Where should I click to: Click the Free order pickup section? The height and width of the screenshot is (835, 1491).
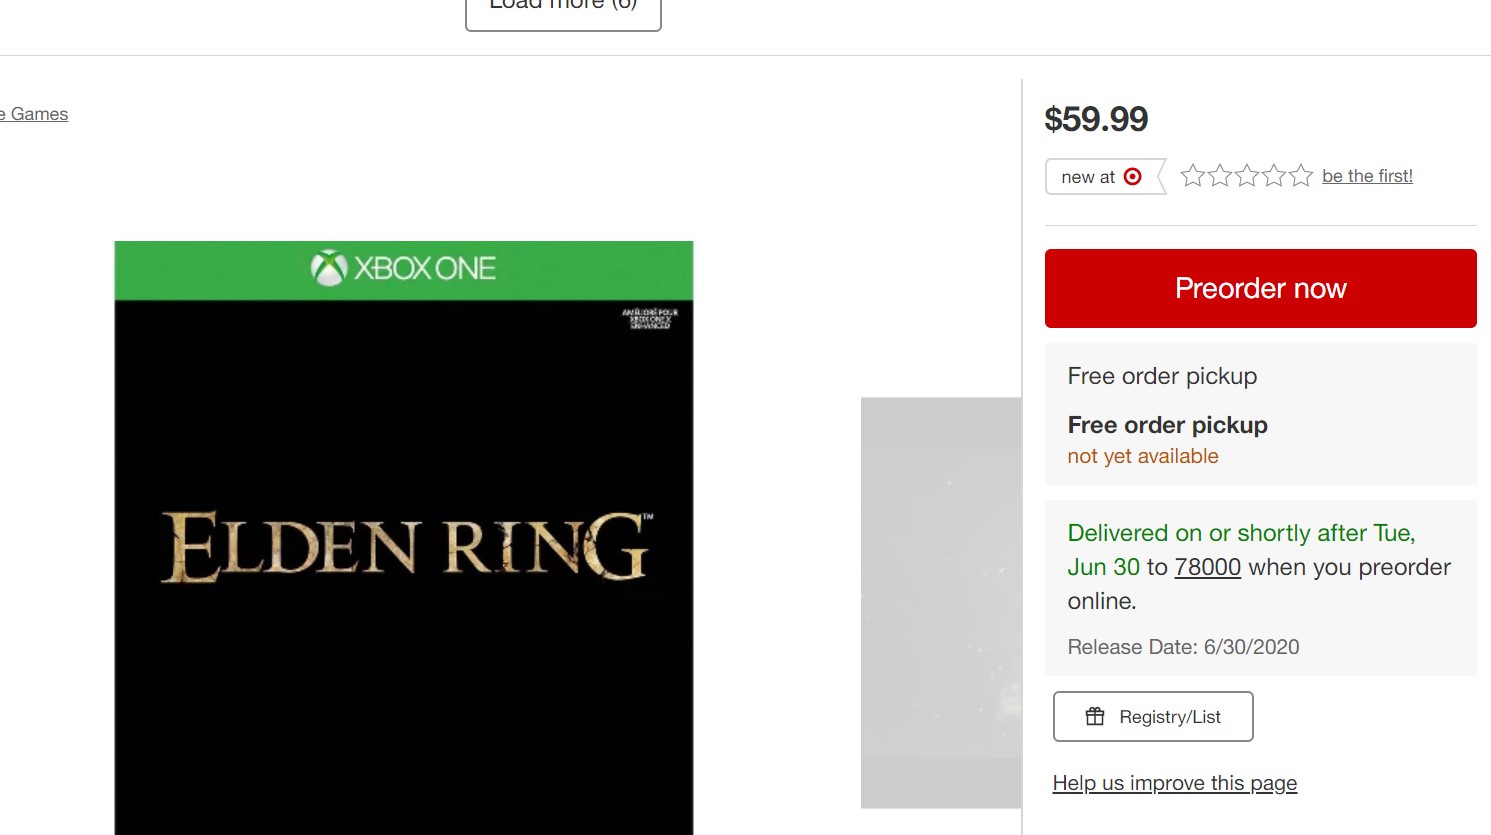pos(1260,414)
